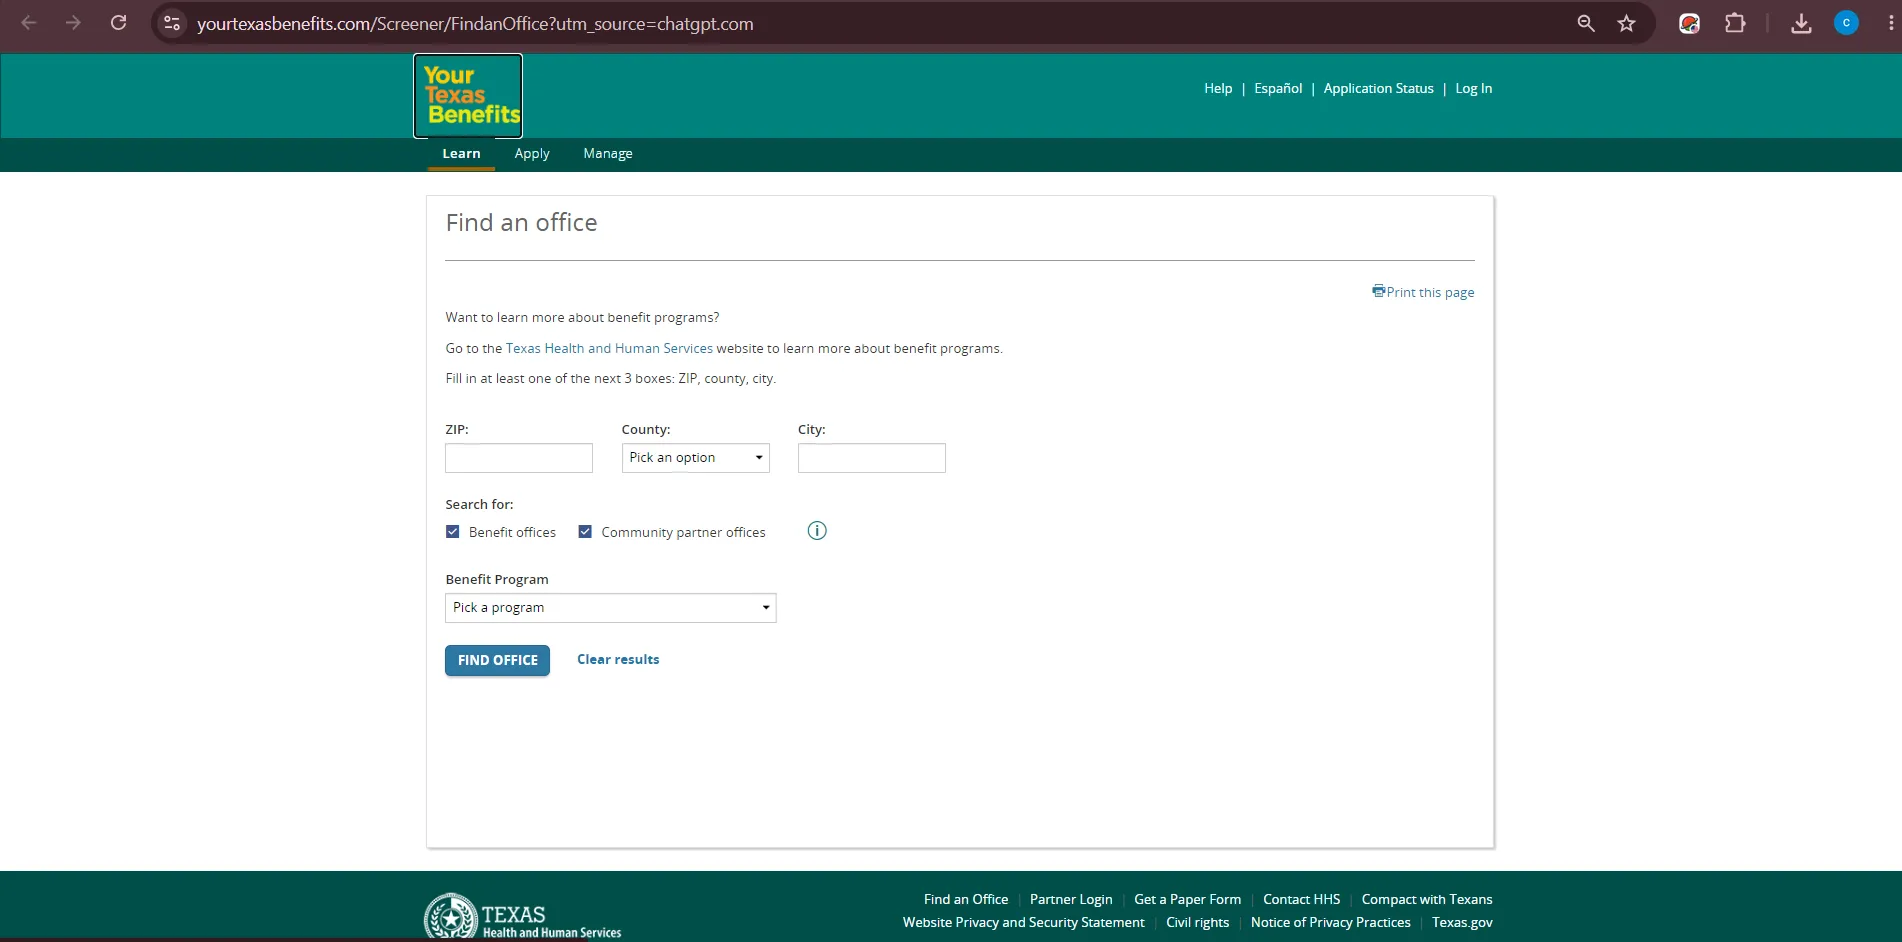1902x942 pixels.
Task: Open Website Privacy and Security Statement link
Action: 1023,922
